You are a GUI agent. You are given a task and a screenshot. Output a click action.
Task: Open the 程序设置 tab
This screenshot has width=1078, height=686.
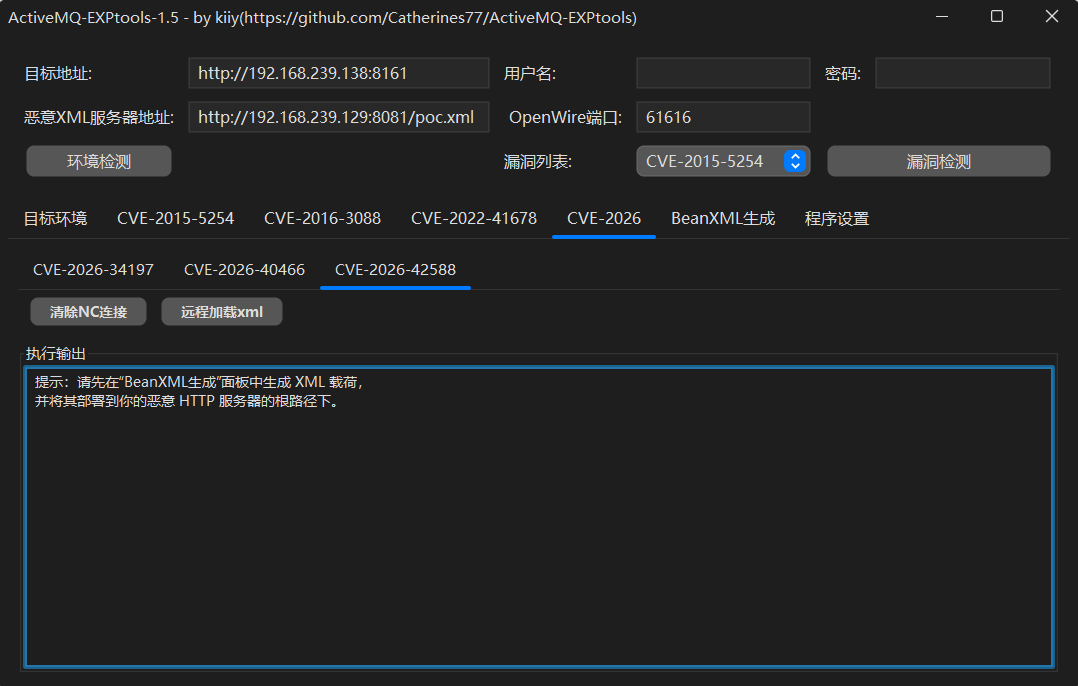tap(837, 219)
